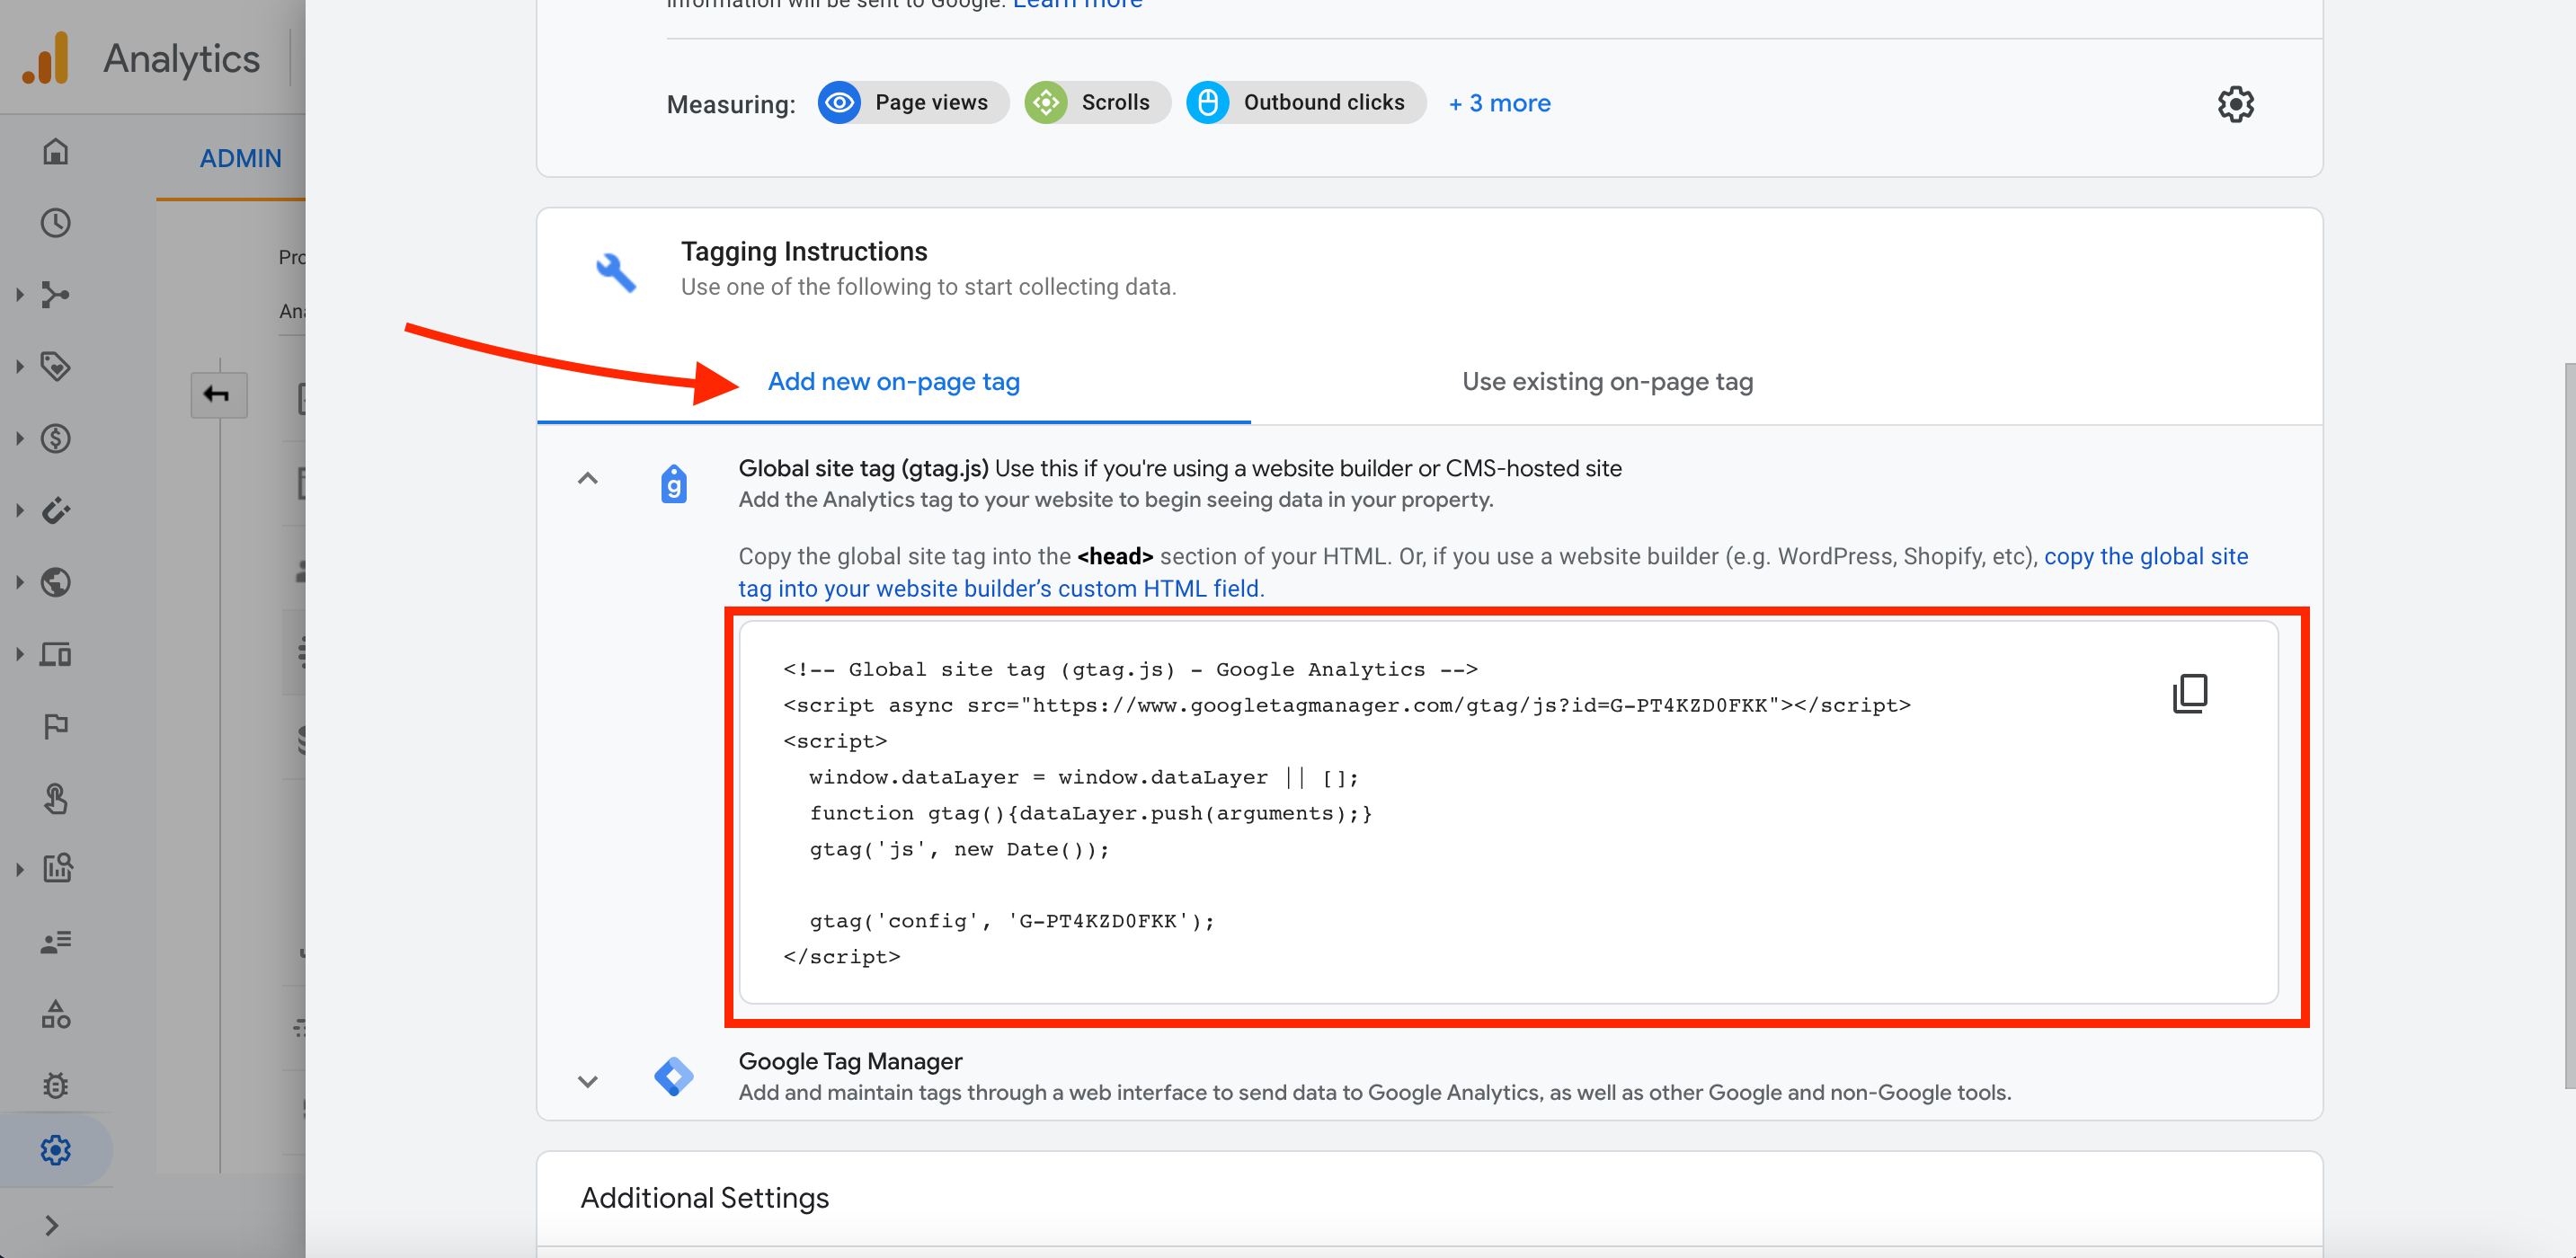Click the ADMIN tab label
Image resolution: width=2576 pixels, height=1258 pixels.
240,158
